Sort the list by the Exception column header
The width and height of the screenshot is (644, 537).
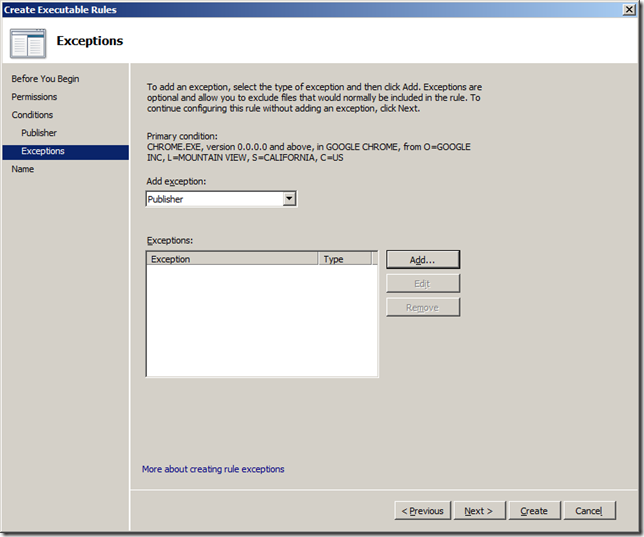click(x=232, y=259)
